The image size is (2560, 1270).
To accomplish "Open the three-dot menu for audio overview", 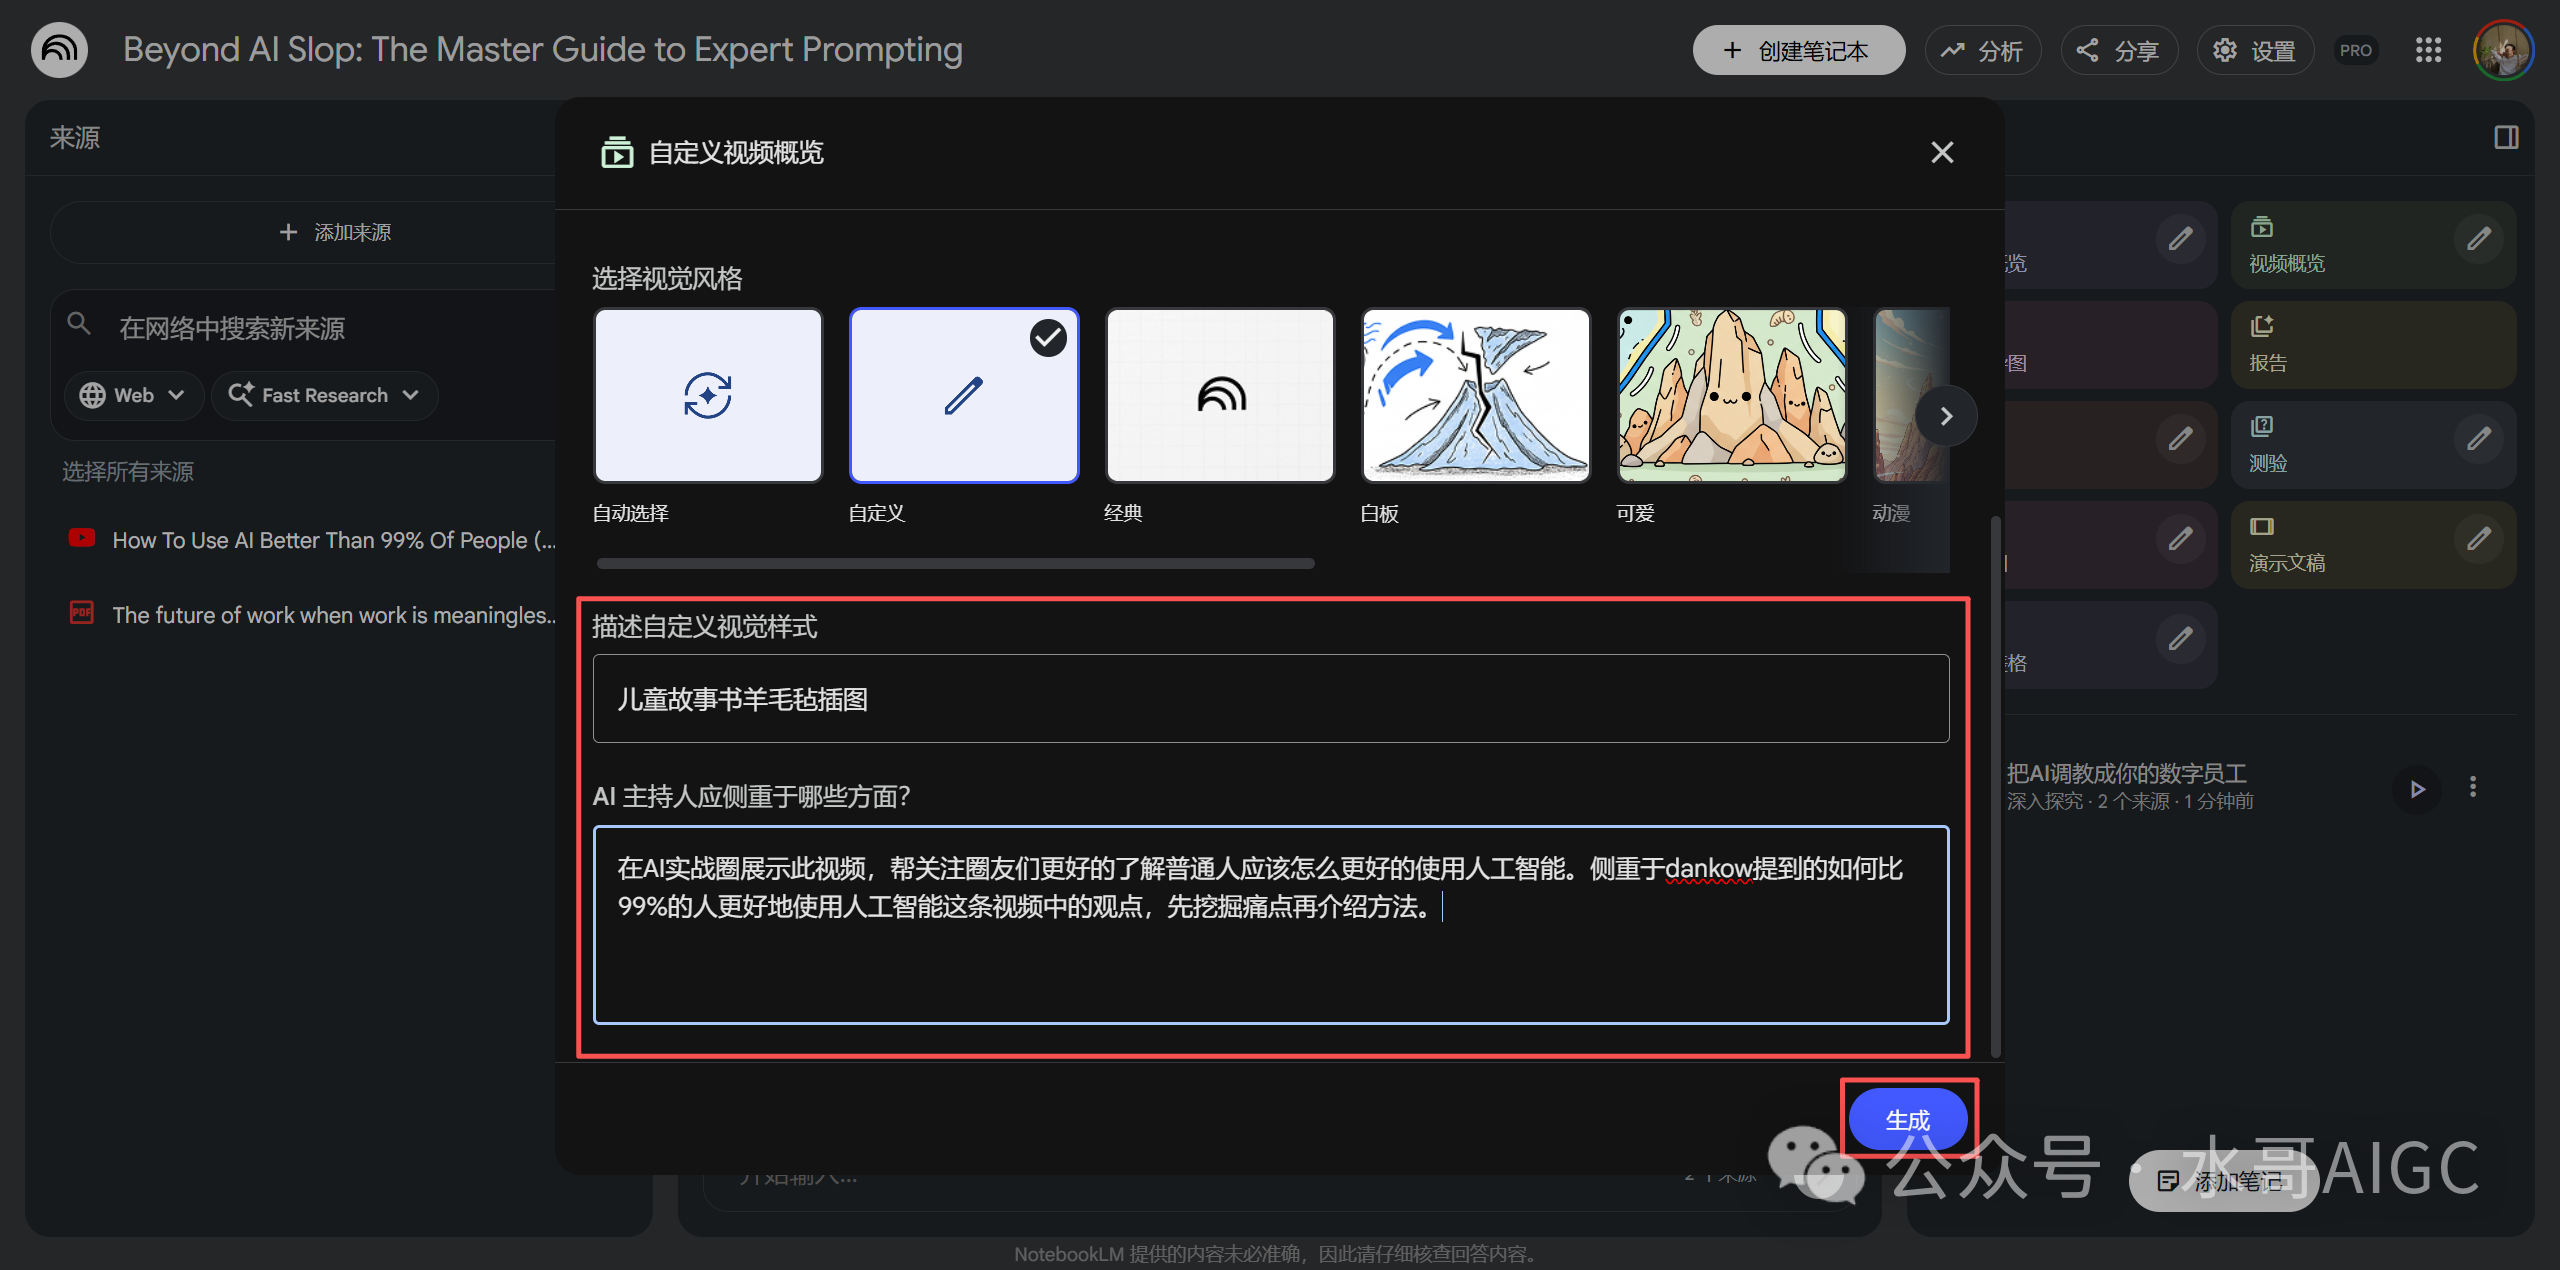I will tap(2473, 787).
